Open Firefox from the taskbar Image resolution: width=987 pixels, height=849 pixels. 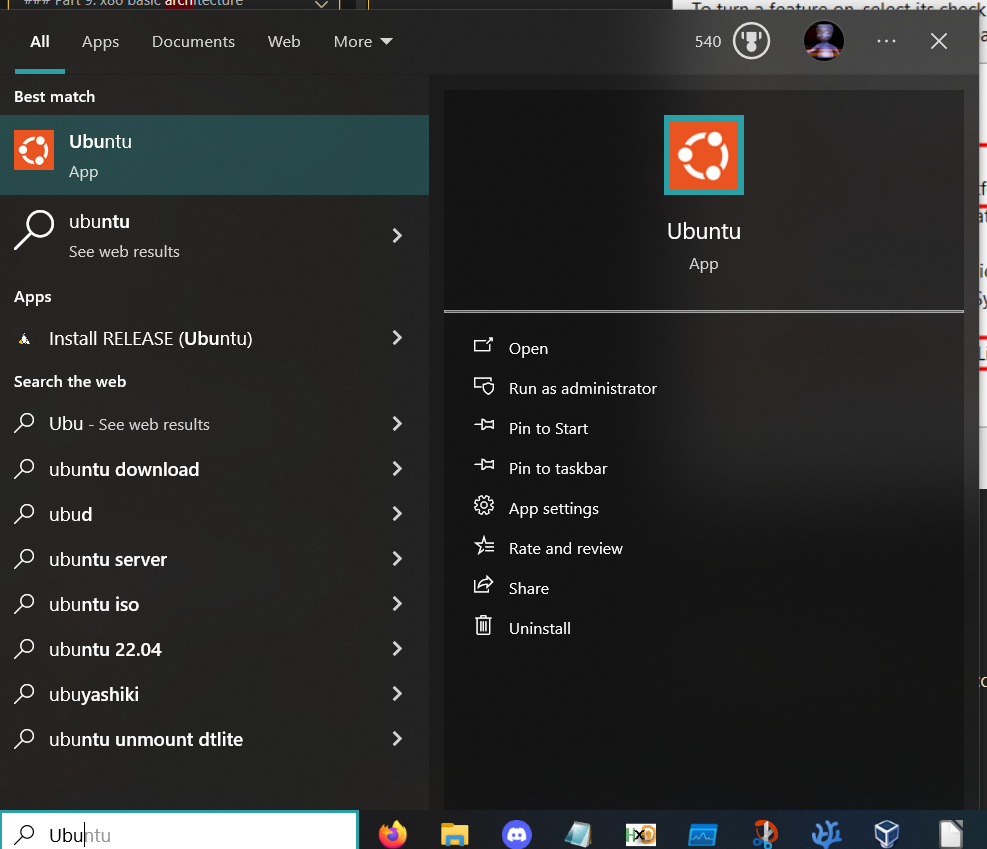[x=393, y=833]
